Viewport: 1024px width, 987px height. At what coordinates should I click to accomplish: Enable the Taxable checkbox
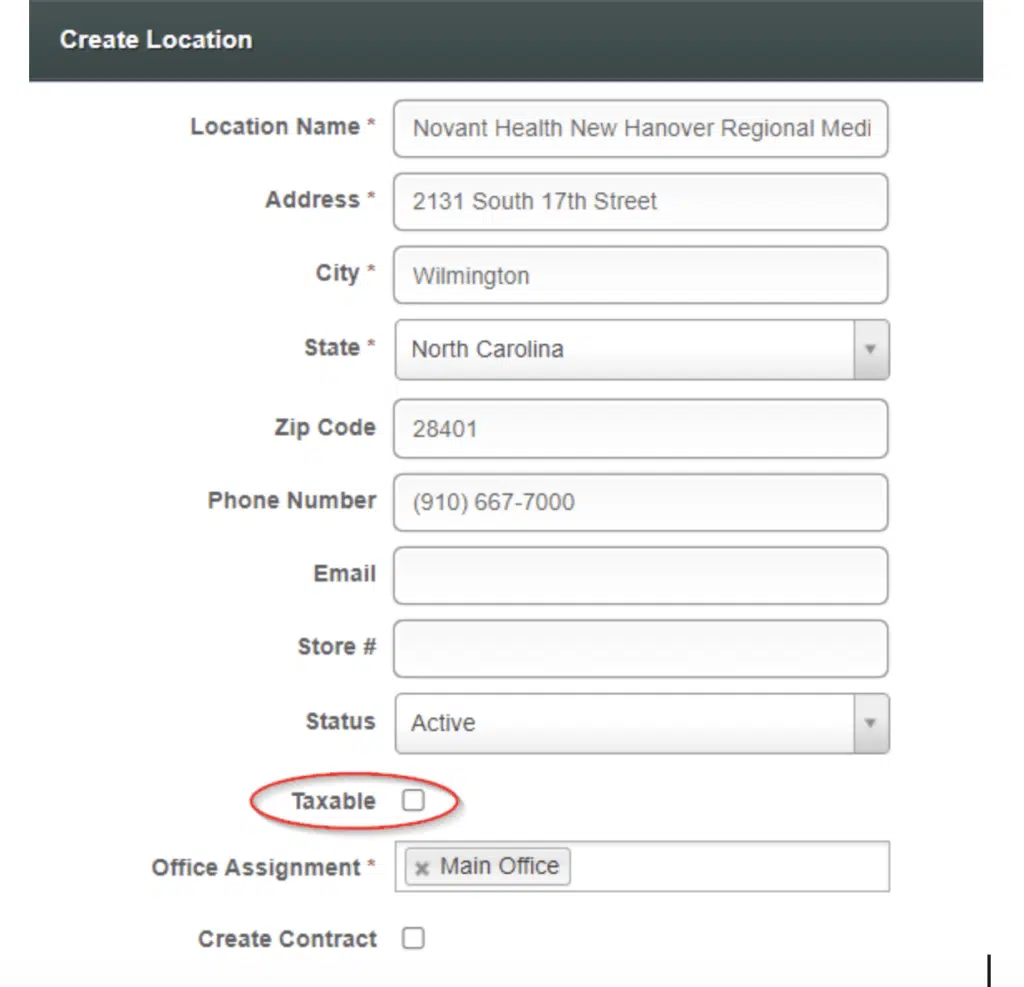[x=413, y=800]
